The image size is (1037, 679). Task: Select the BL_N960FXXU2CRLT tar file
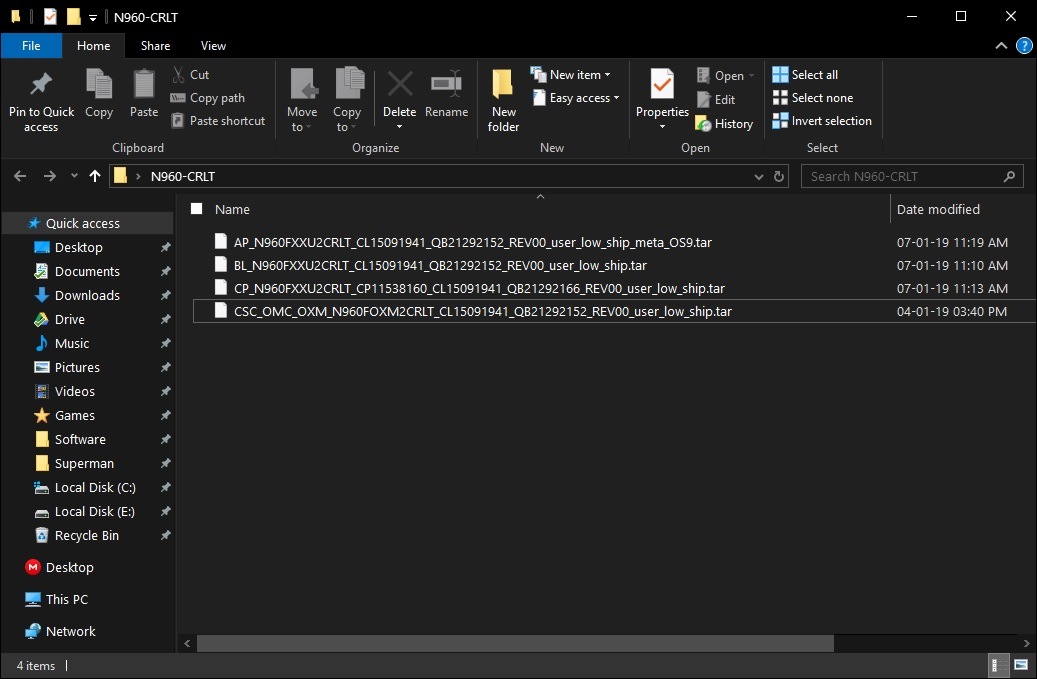(x=440, y=265)
